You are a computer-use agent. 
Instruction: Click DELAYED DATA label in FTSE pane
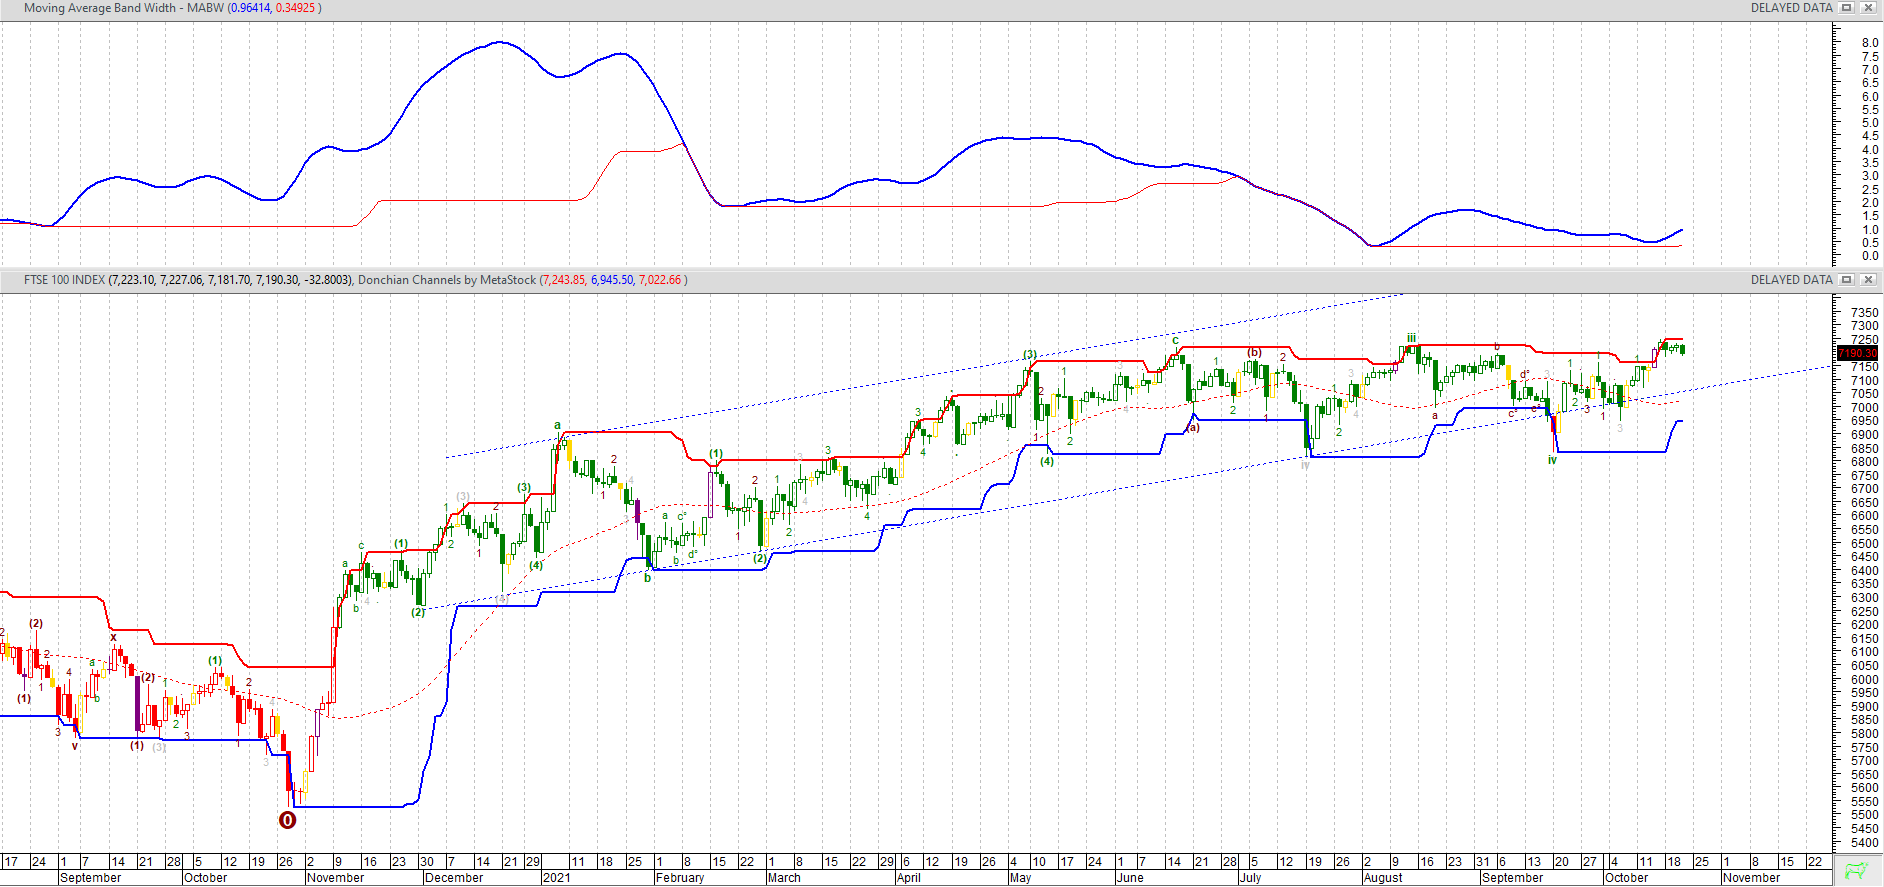pos(1792,280)
